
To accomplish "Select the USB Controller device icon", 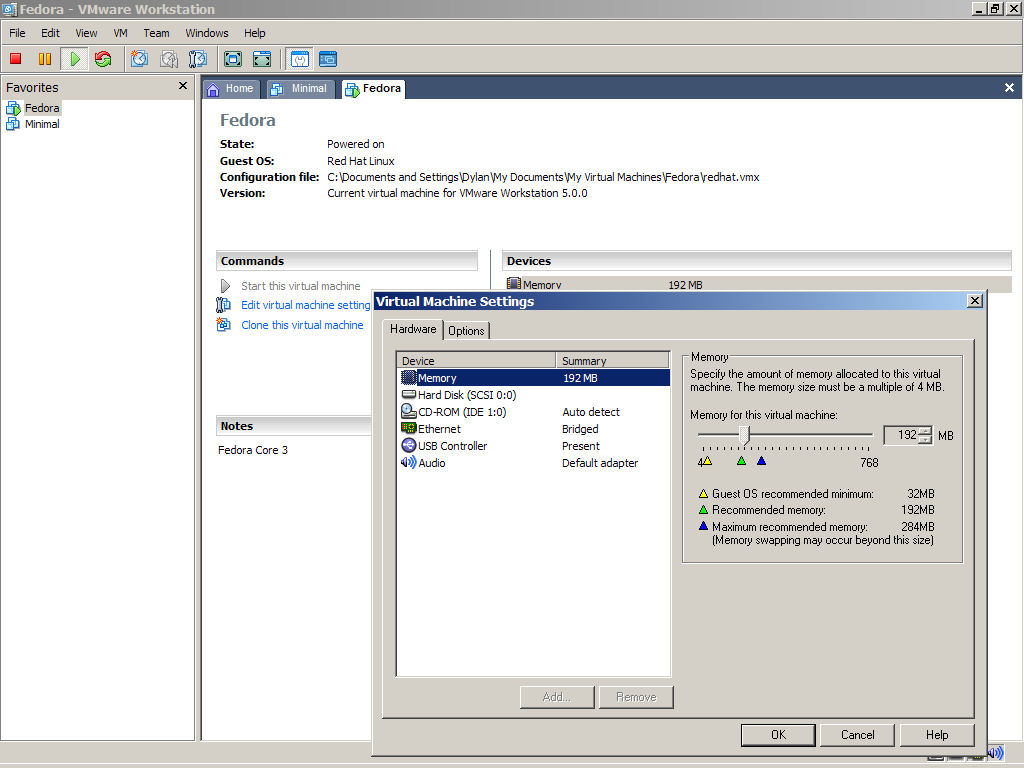I will coord(408,445).
